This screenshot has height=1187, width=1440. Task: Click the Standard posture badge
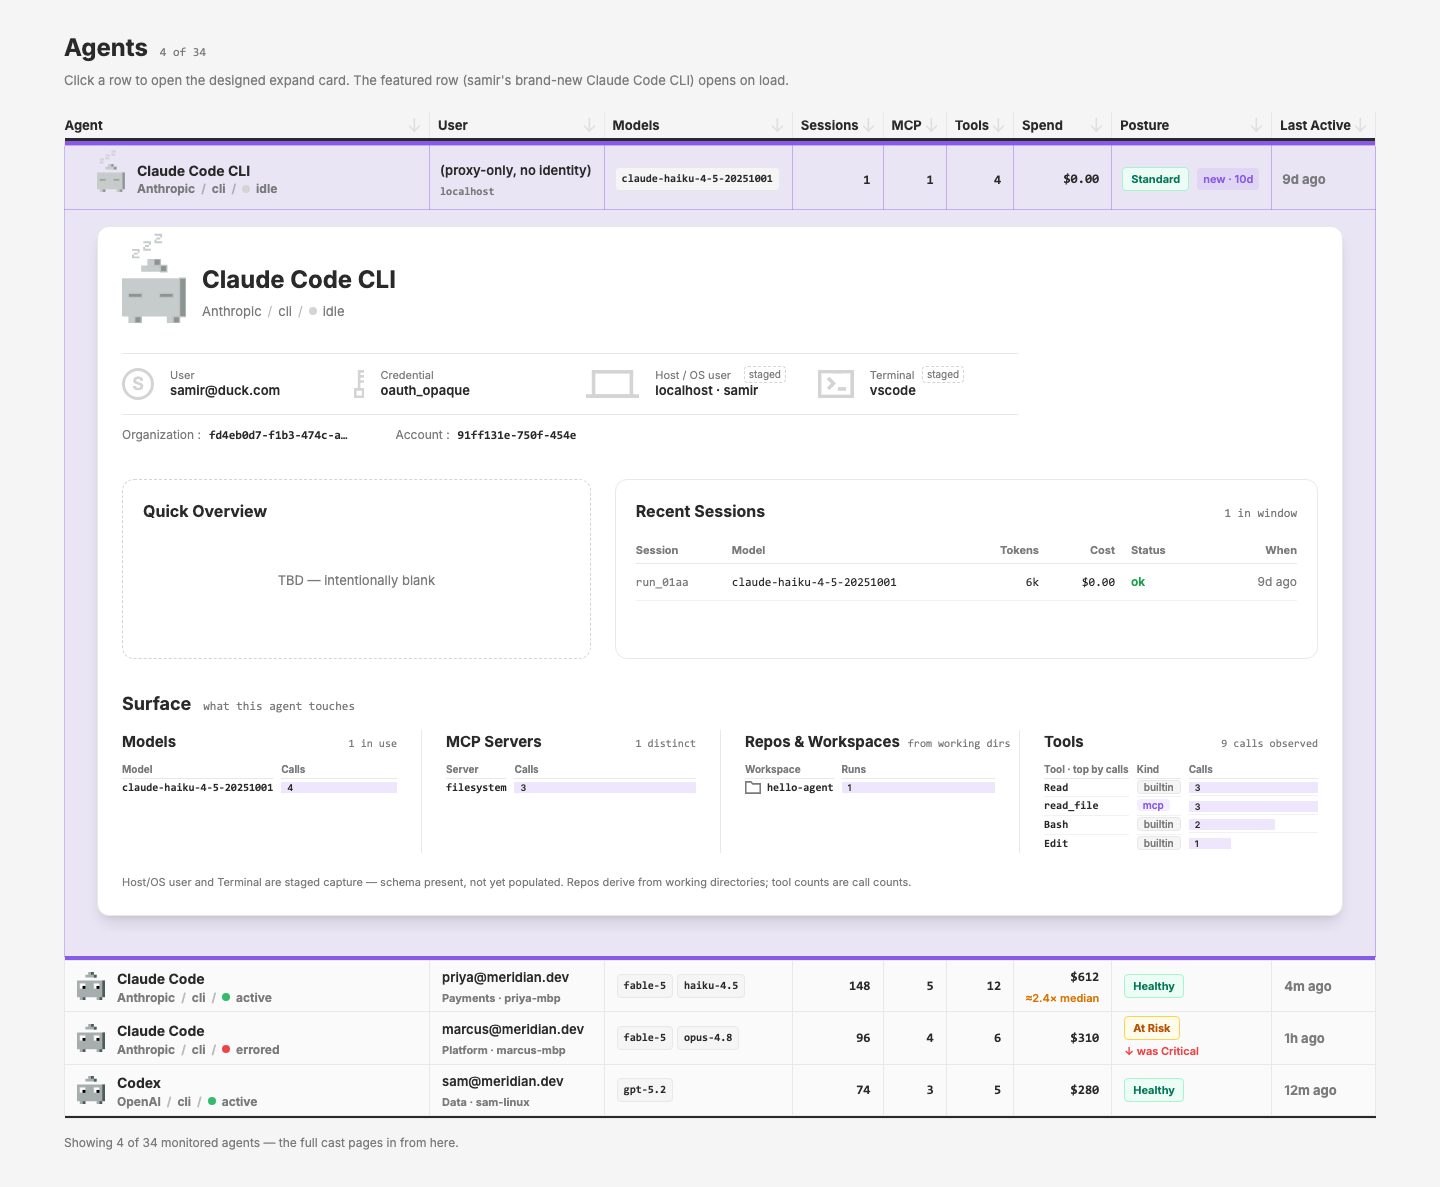click(x=1155, y=179)
